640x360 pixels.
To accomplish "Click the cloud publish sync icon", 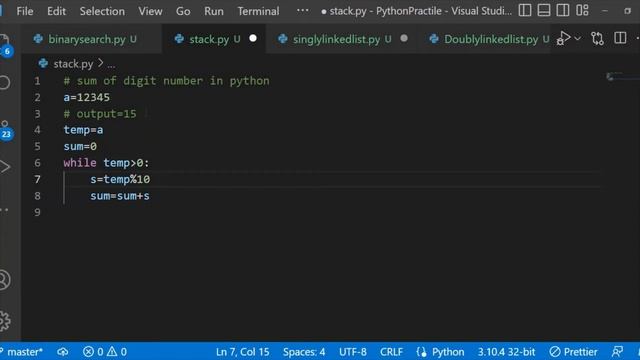I will (62, 351).
